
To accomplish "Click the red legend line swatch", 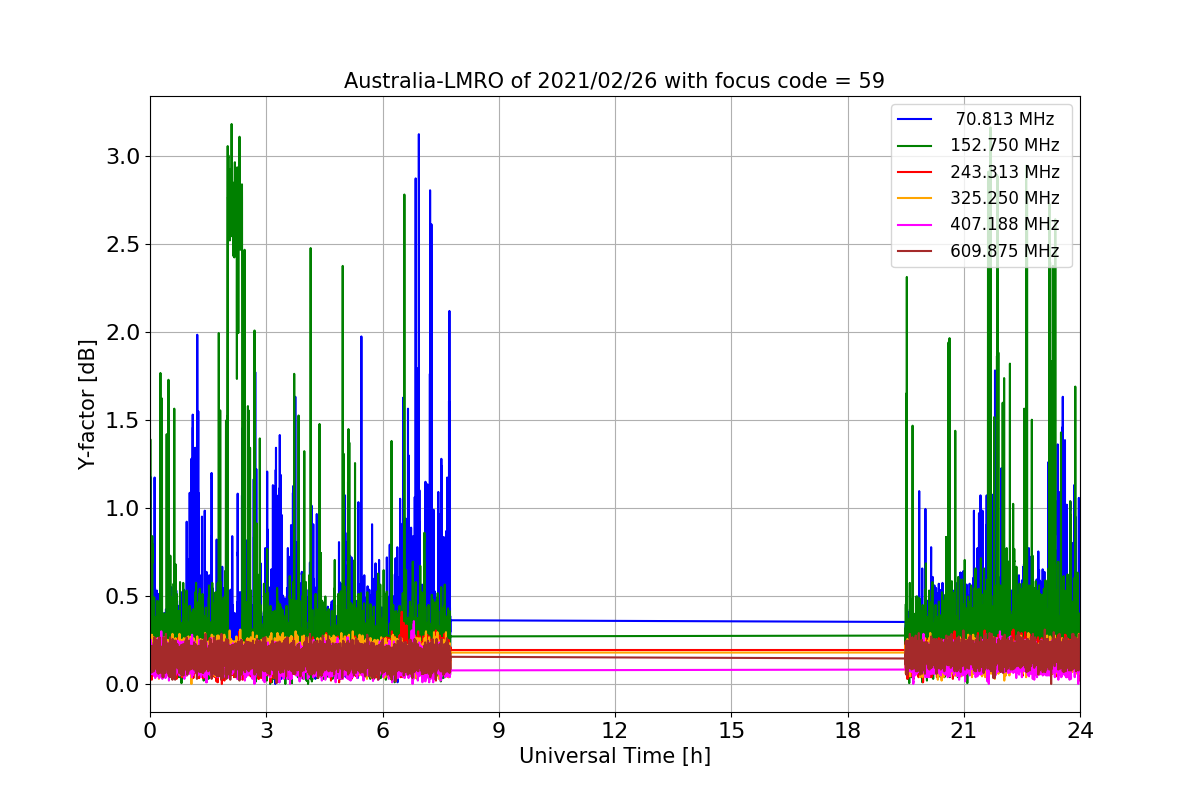I will tap(915, 172).
